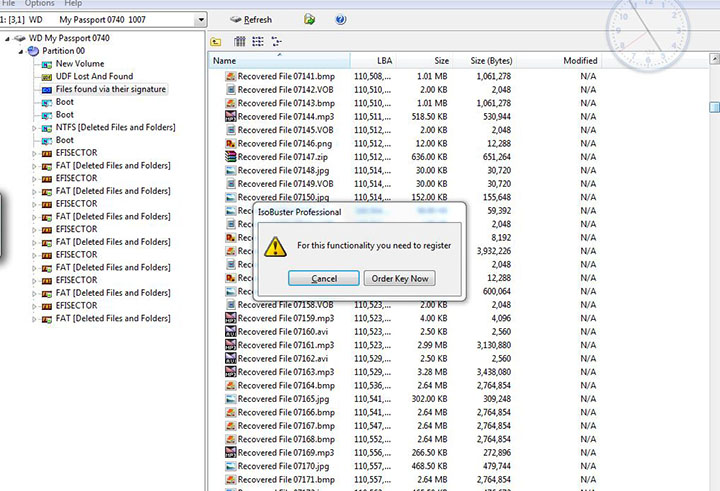
Task: Select Recovered File 07161.mp3
Action: (x=286, y=345)
